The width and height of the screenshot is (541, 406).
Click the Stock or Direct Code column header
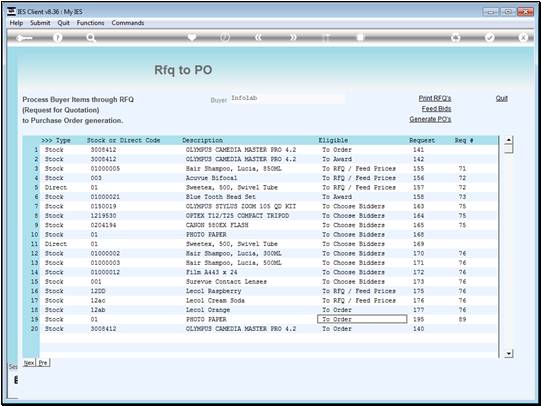(123, 140)
